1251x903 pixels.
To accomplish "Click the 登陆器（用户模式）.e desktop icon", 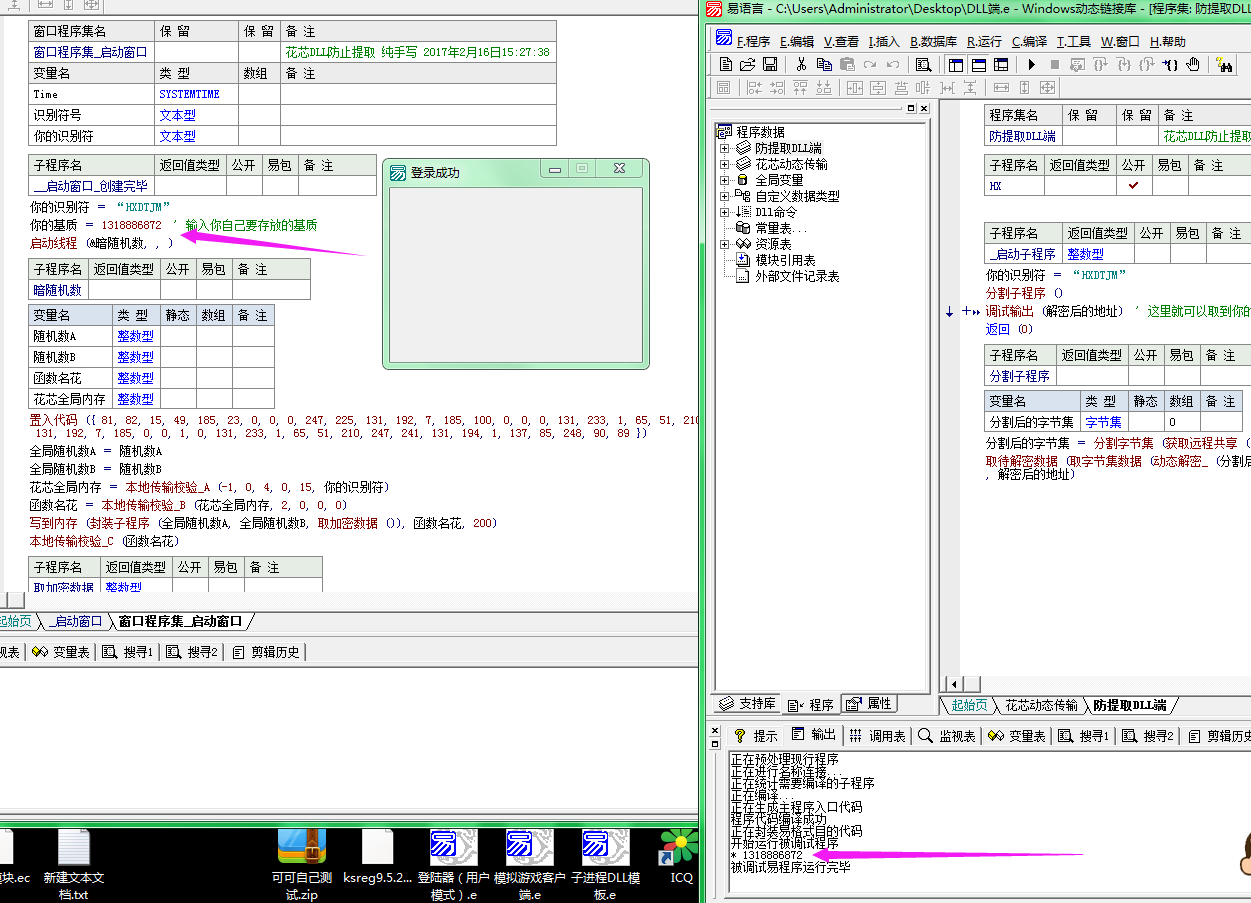I will coord(454,864).
